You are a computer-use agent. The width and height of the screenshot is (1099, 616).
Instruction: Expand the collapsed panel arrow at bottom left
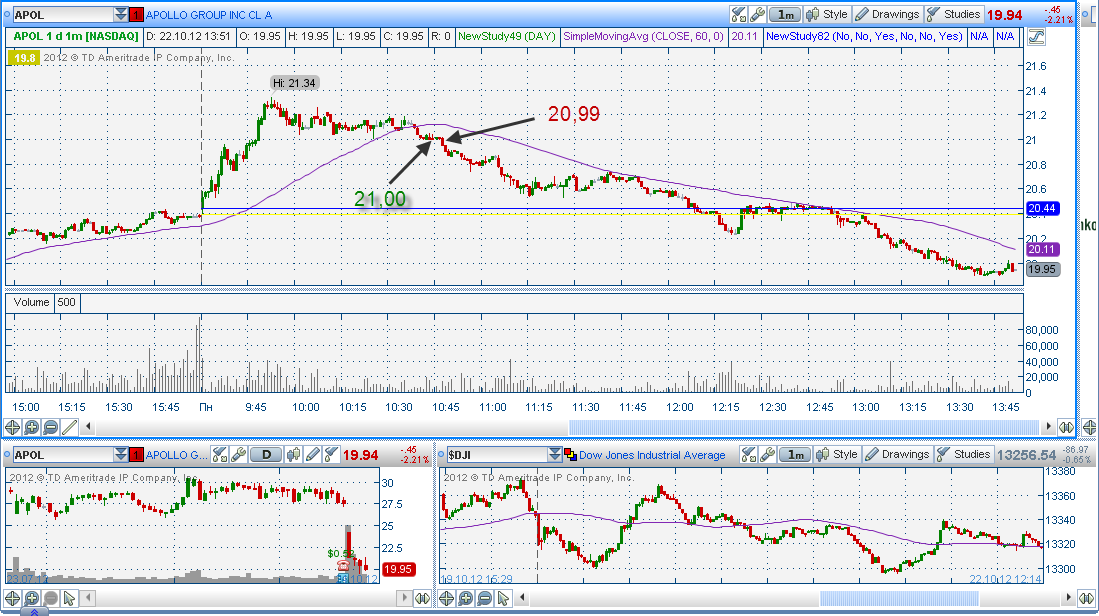click(x=34, y=612)
